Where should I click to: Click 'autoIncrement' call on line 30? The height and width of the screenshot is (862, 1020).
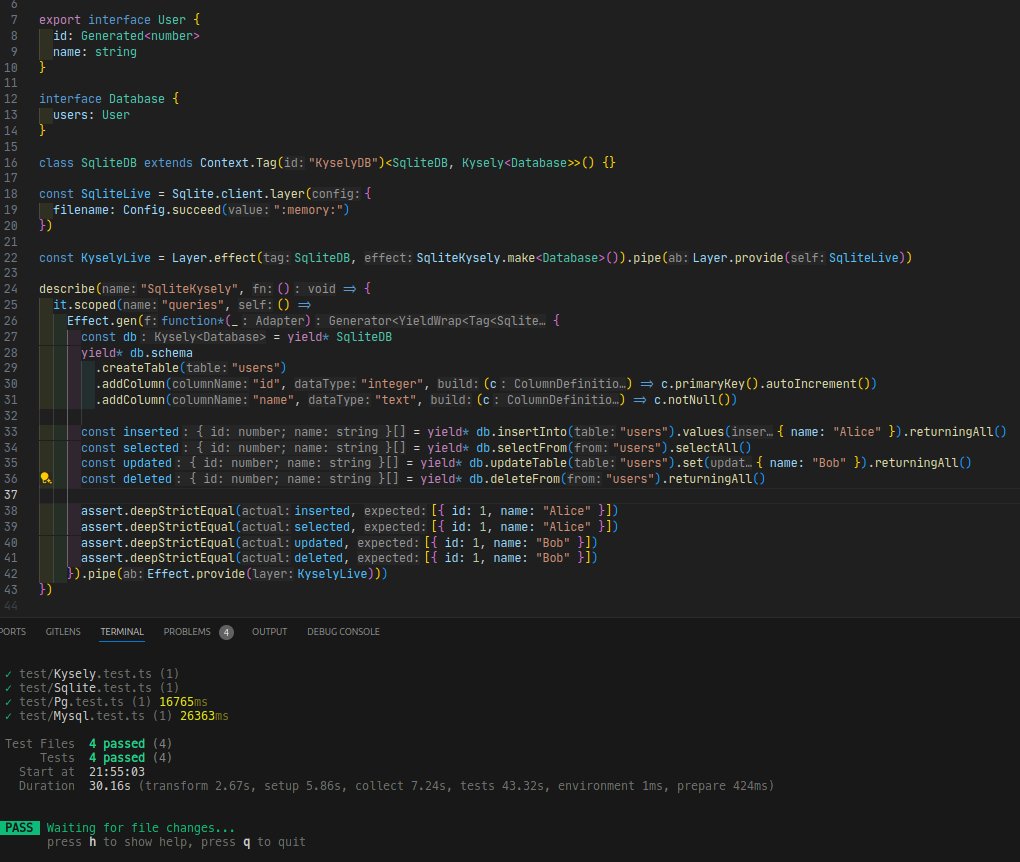[811, 384]
